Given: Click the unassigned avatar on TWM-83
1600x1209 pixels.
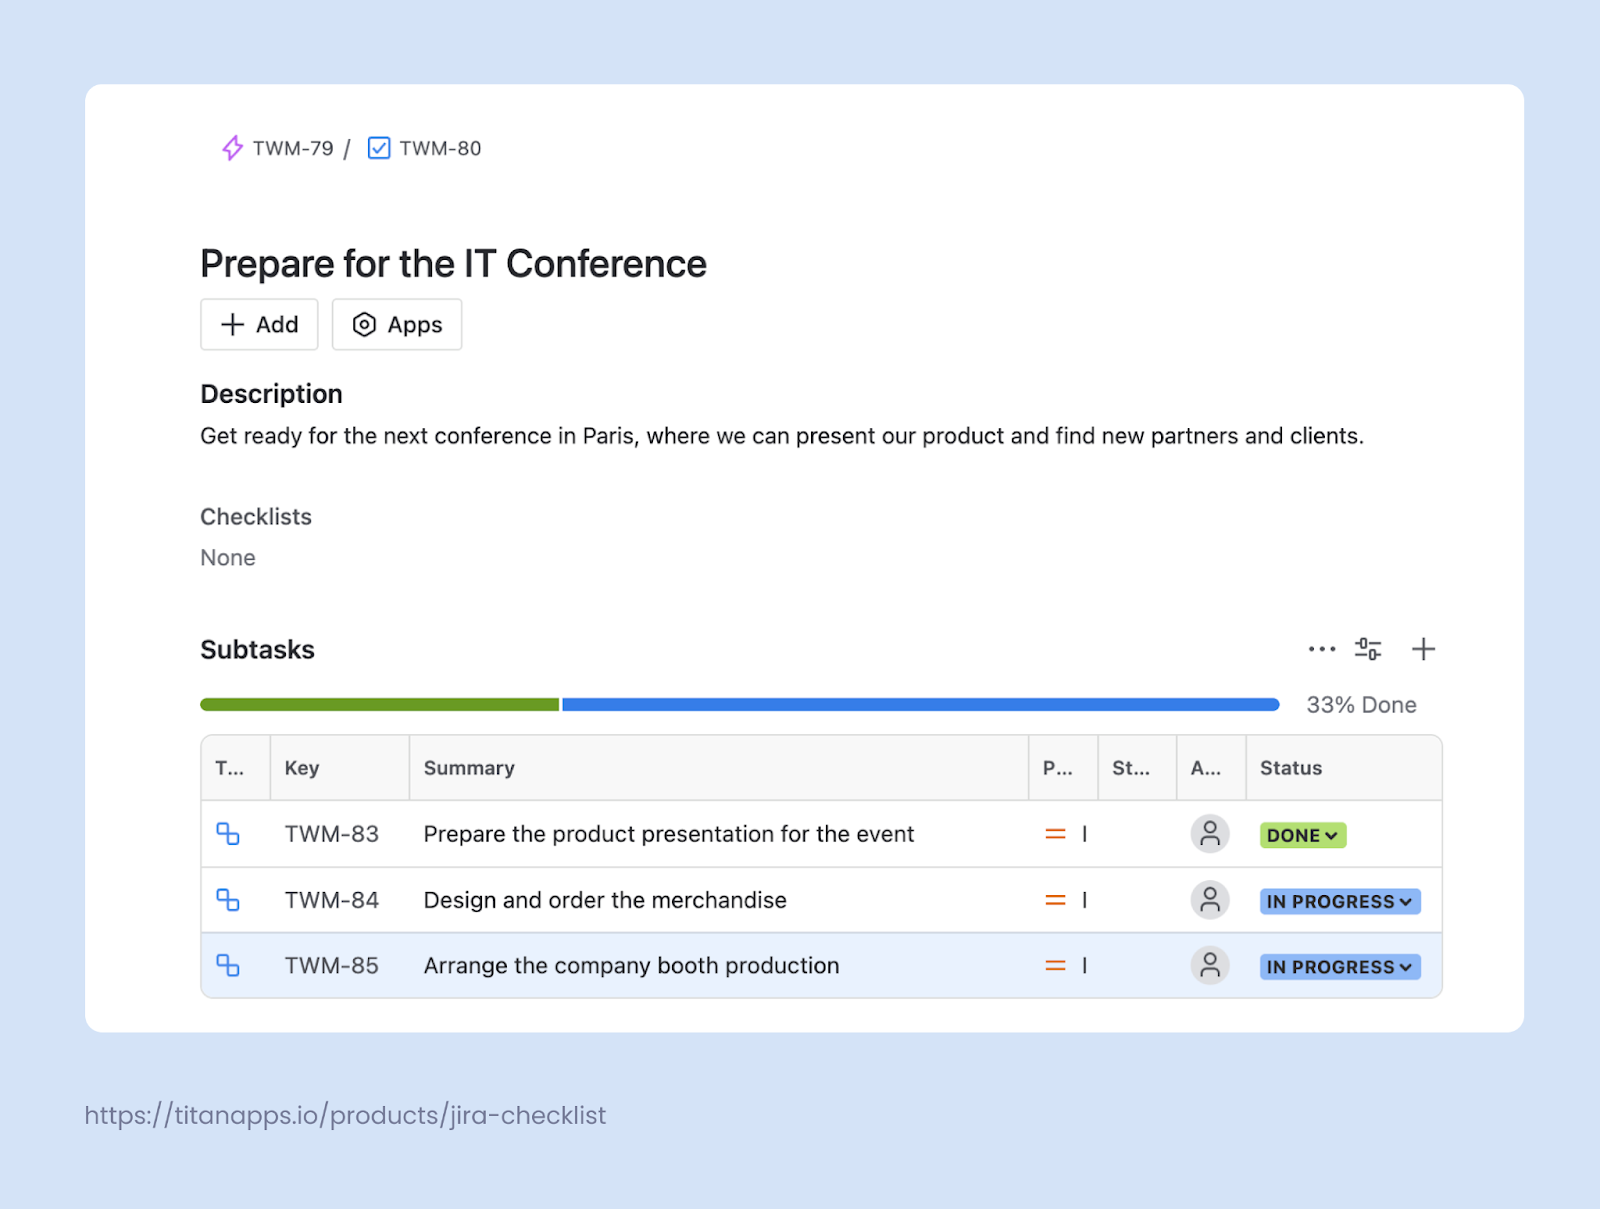Looking at the screenshot, I should click(x=1210, y=834).
